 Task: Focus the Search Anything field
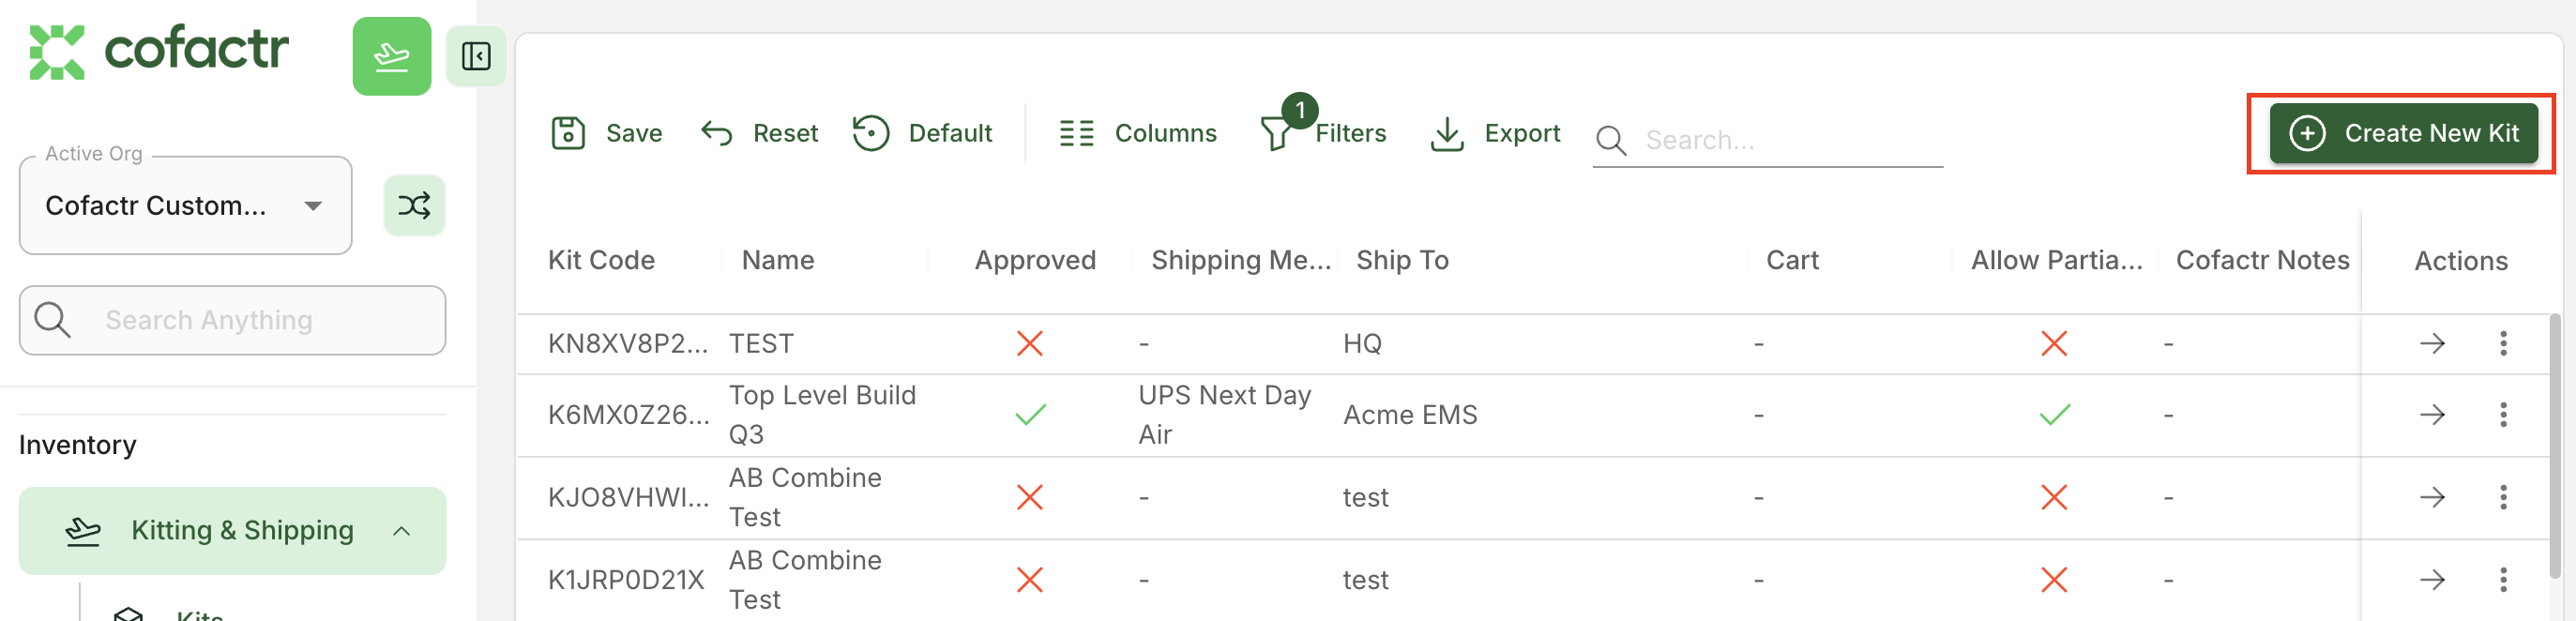tap(232, 320)
